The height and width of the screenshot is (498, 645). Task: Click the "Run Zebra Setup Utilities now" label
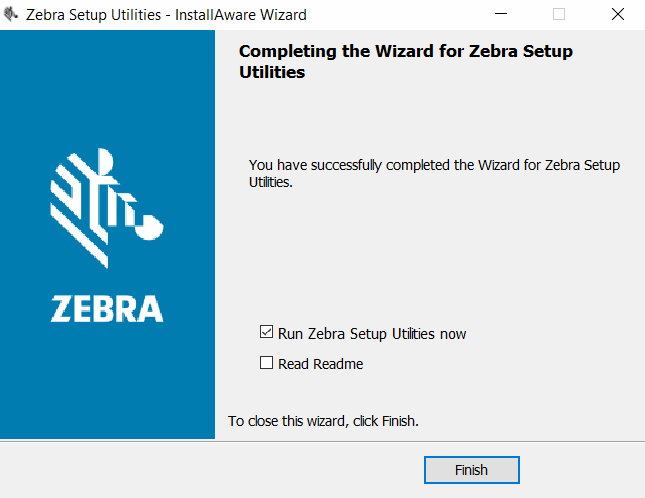coord(372,334)
